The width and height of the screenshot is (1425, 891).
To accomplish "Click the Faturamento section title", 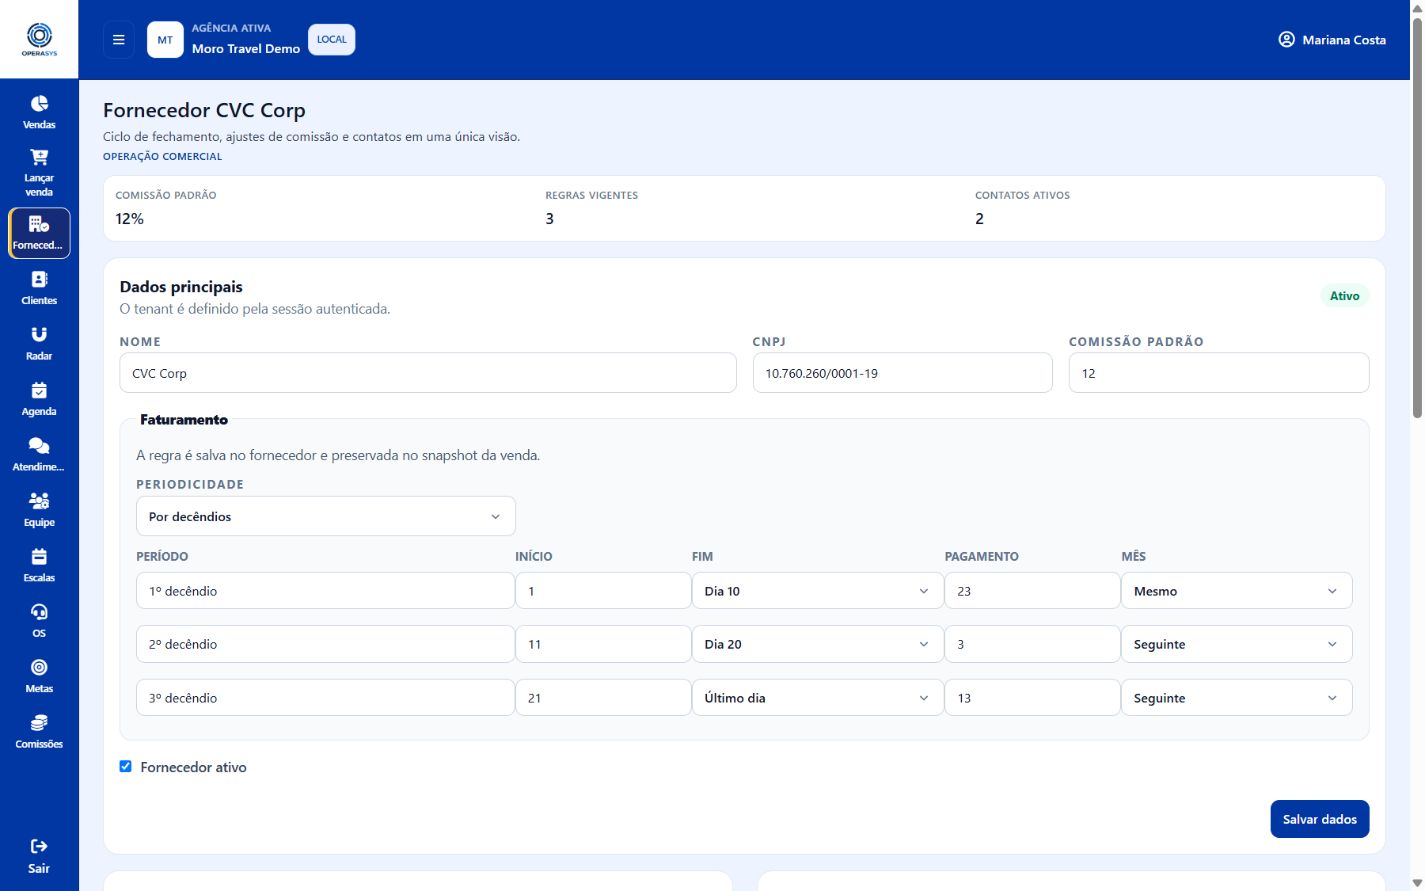I will [x=184, y=420].
